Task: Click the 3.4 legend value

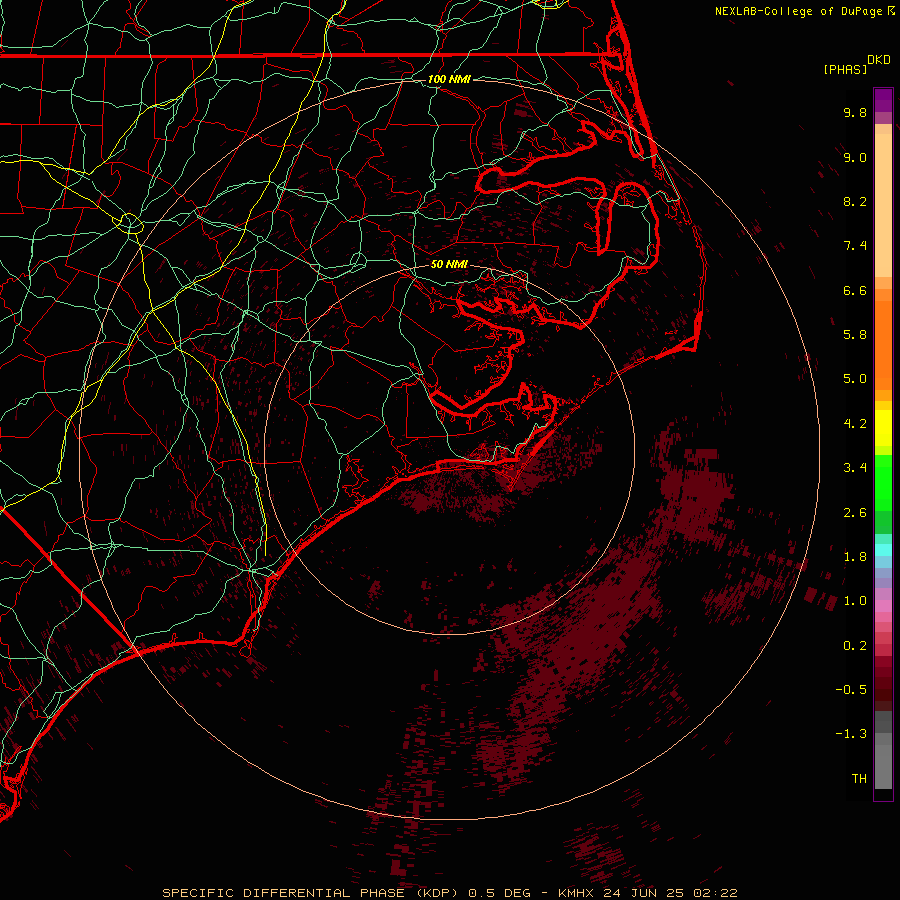Action: [855, 468]
